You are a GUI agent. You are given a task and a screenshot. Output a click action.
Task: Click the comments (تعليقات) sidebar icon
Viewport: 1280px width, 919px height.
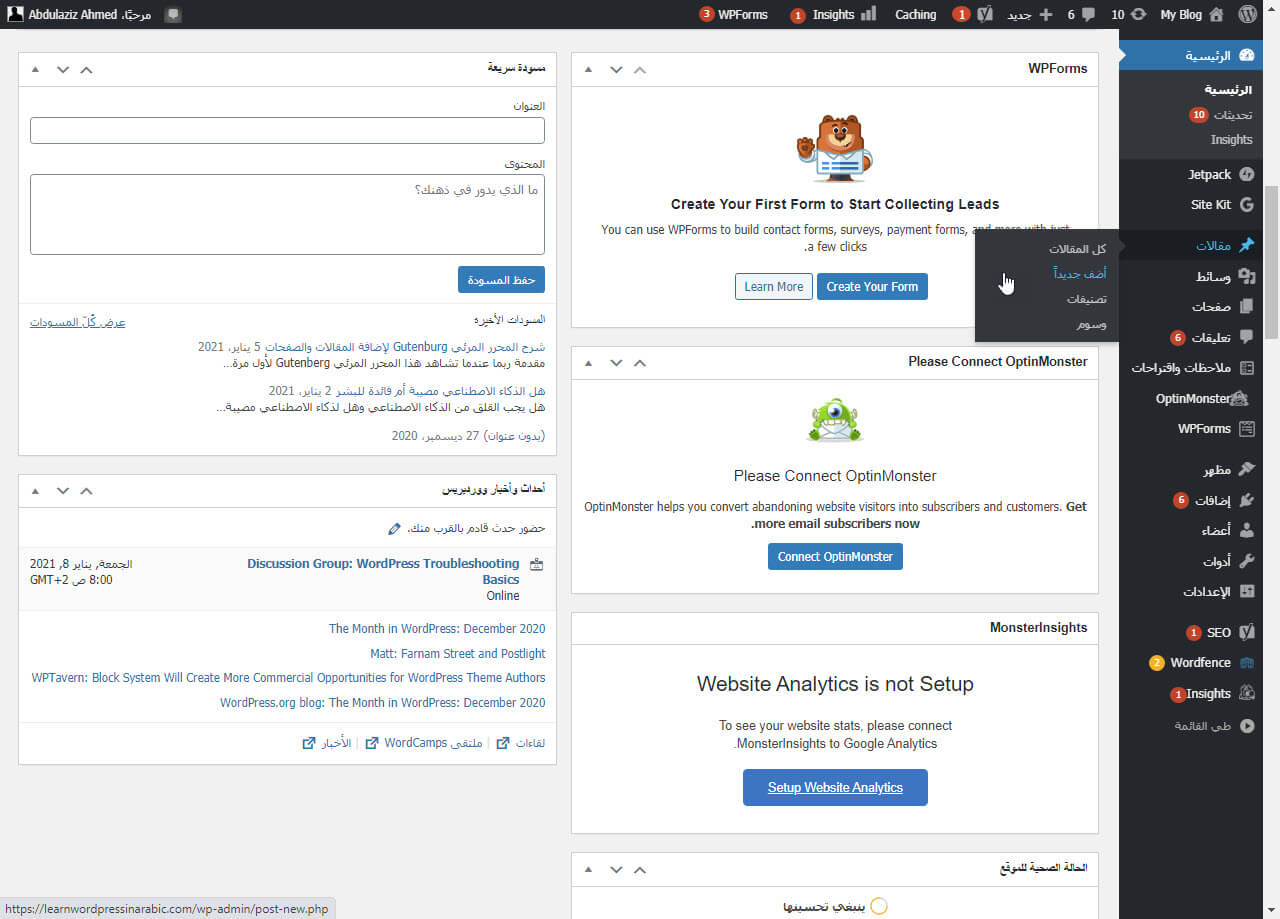(1246, 337)
